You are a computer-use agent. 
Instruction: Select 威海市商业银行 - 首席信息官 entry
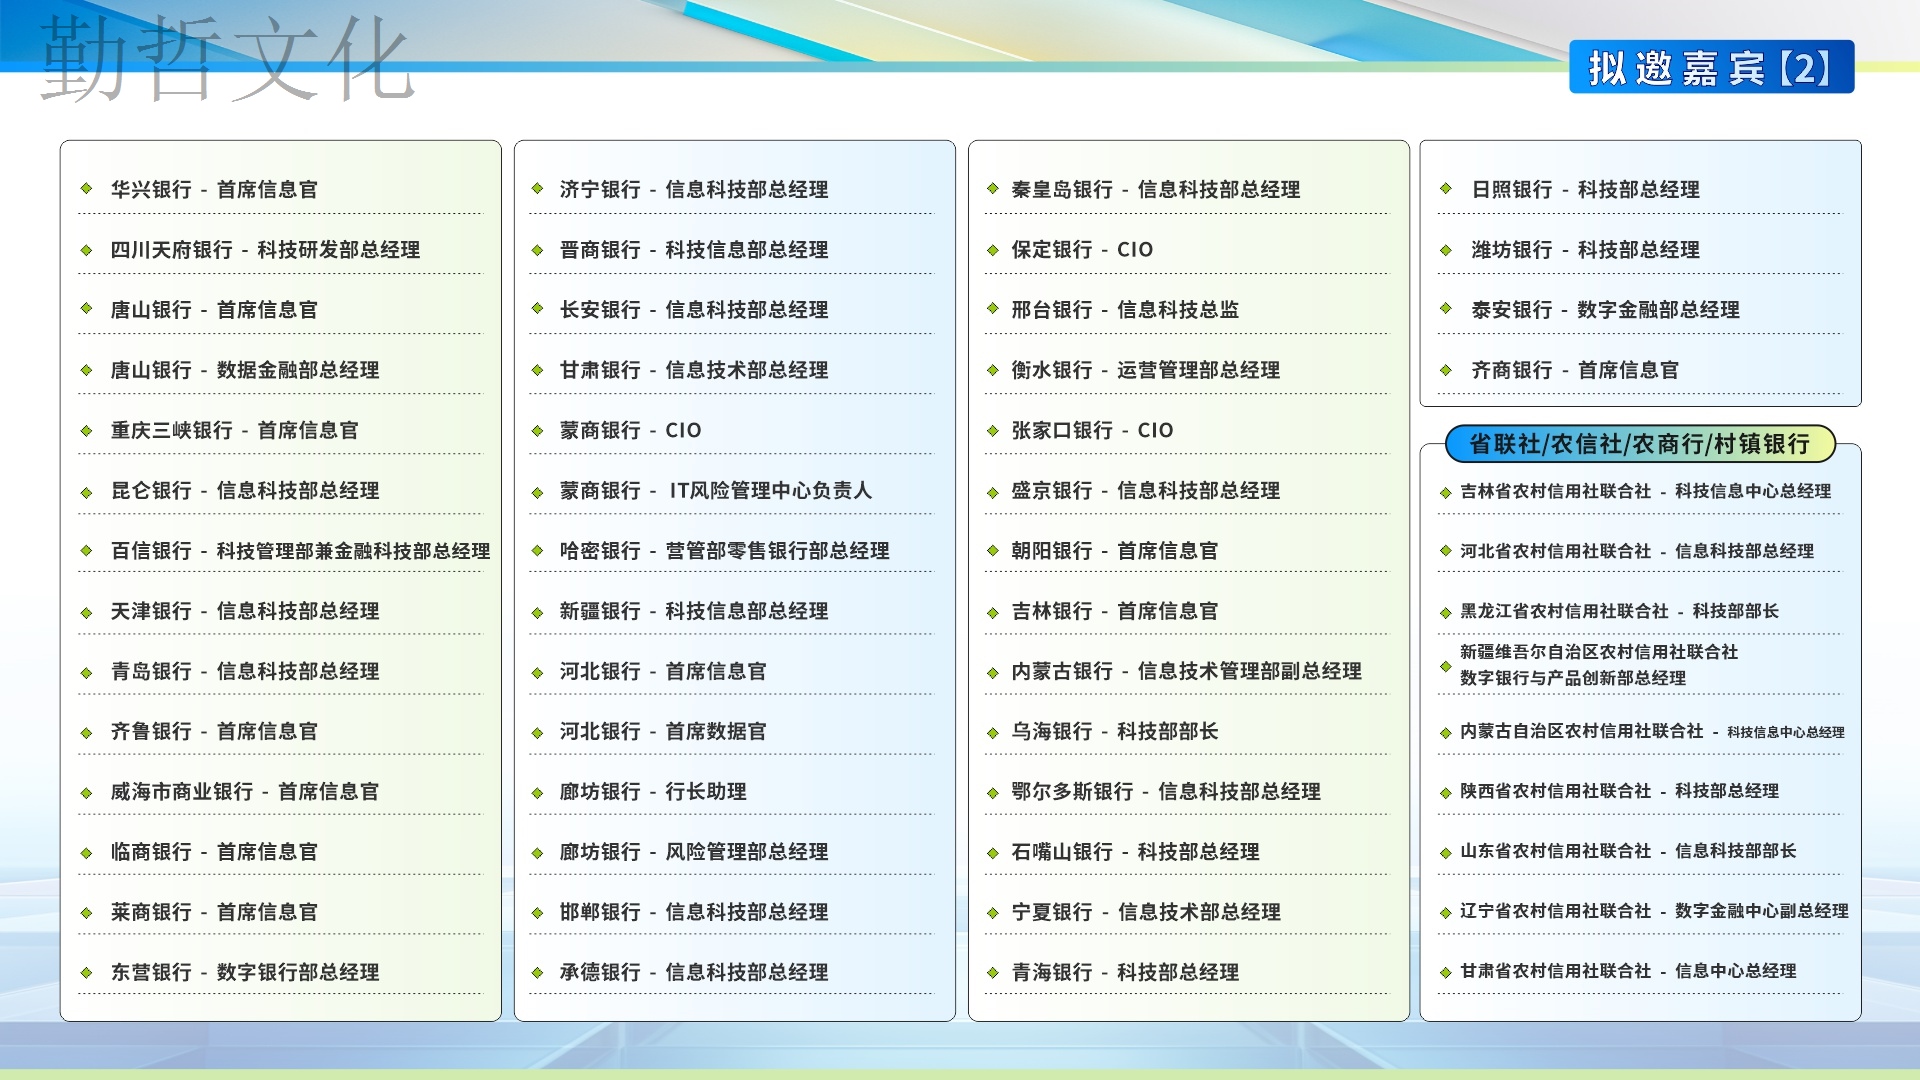(245, 791)
